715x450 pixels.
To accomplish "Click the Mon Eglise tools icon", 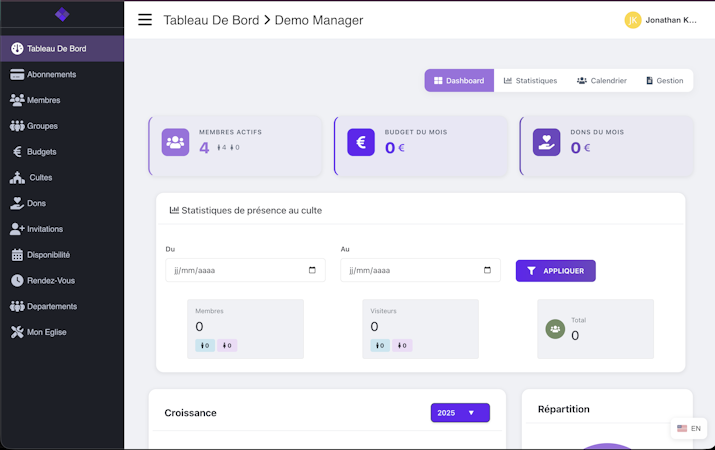I will (17, 332).
